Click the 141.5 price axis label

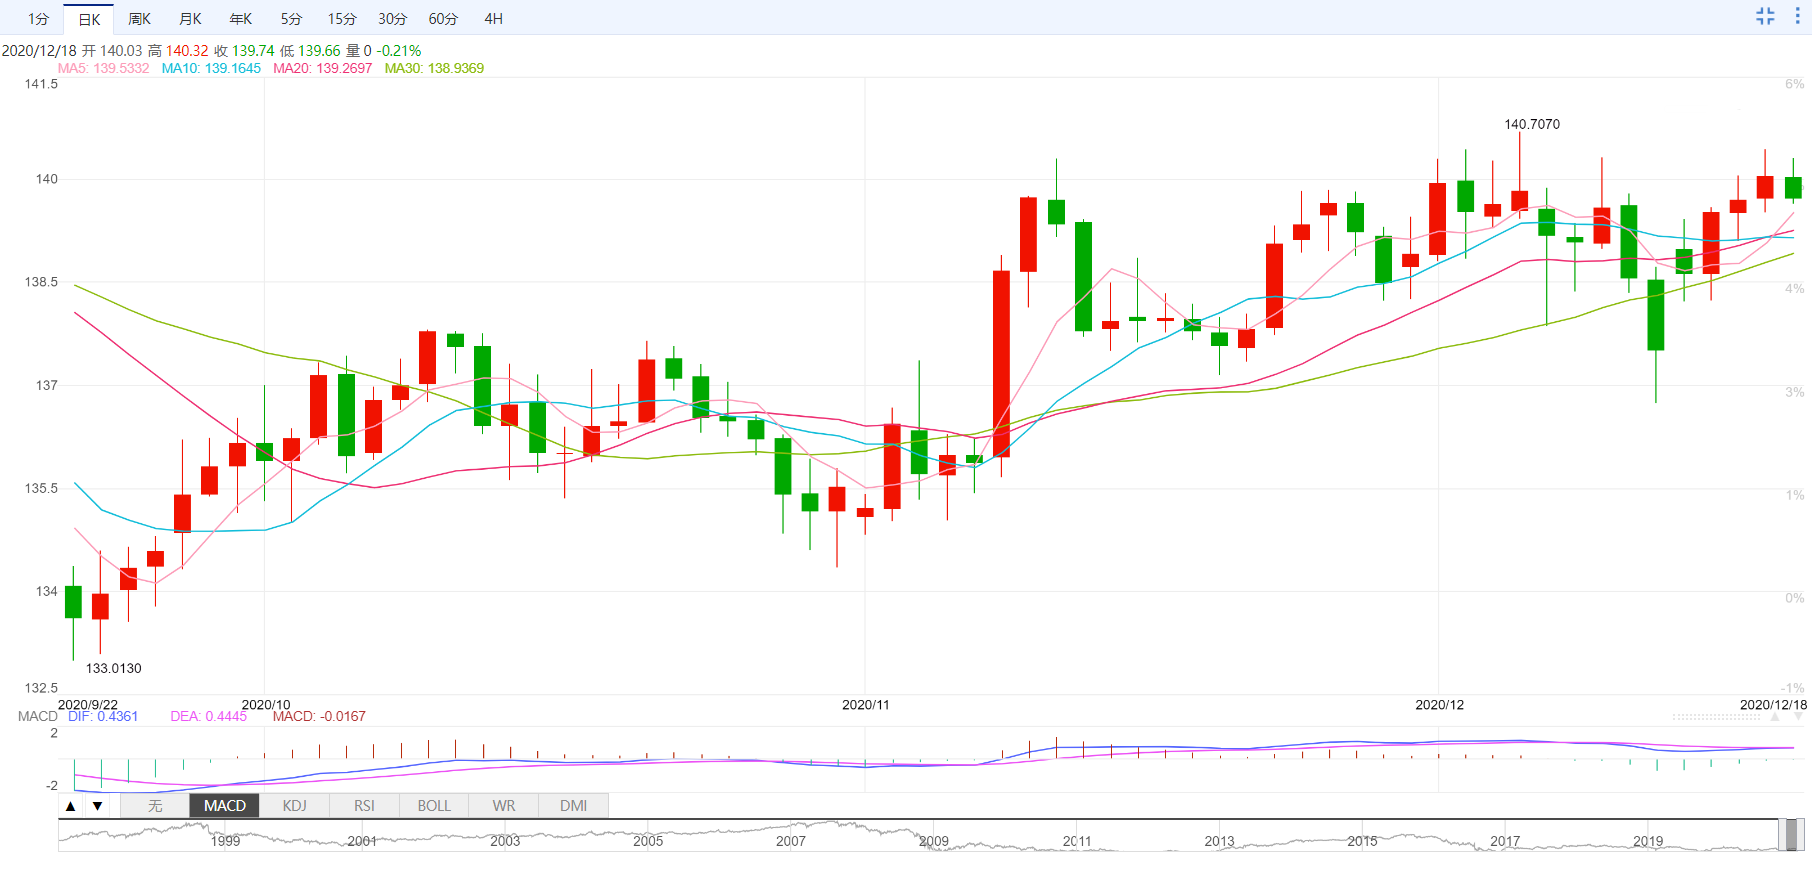pyautogui.click(x=41, y=84)
